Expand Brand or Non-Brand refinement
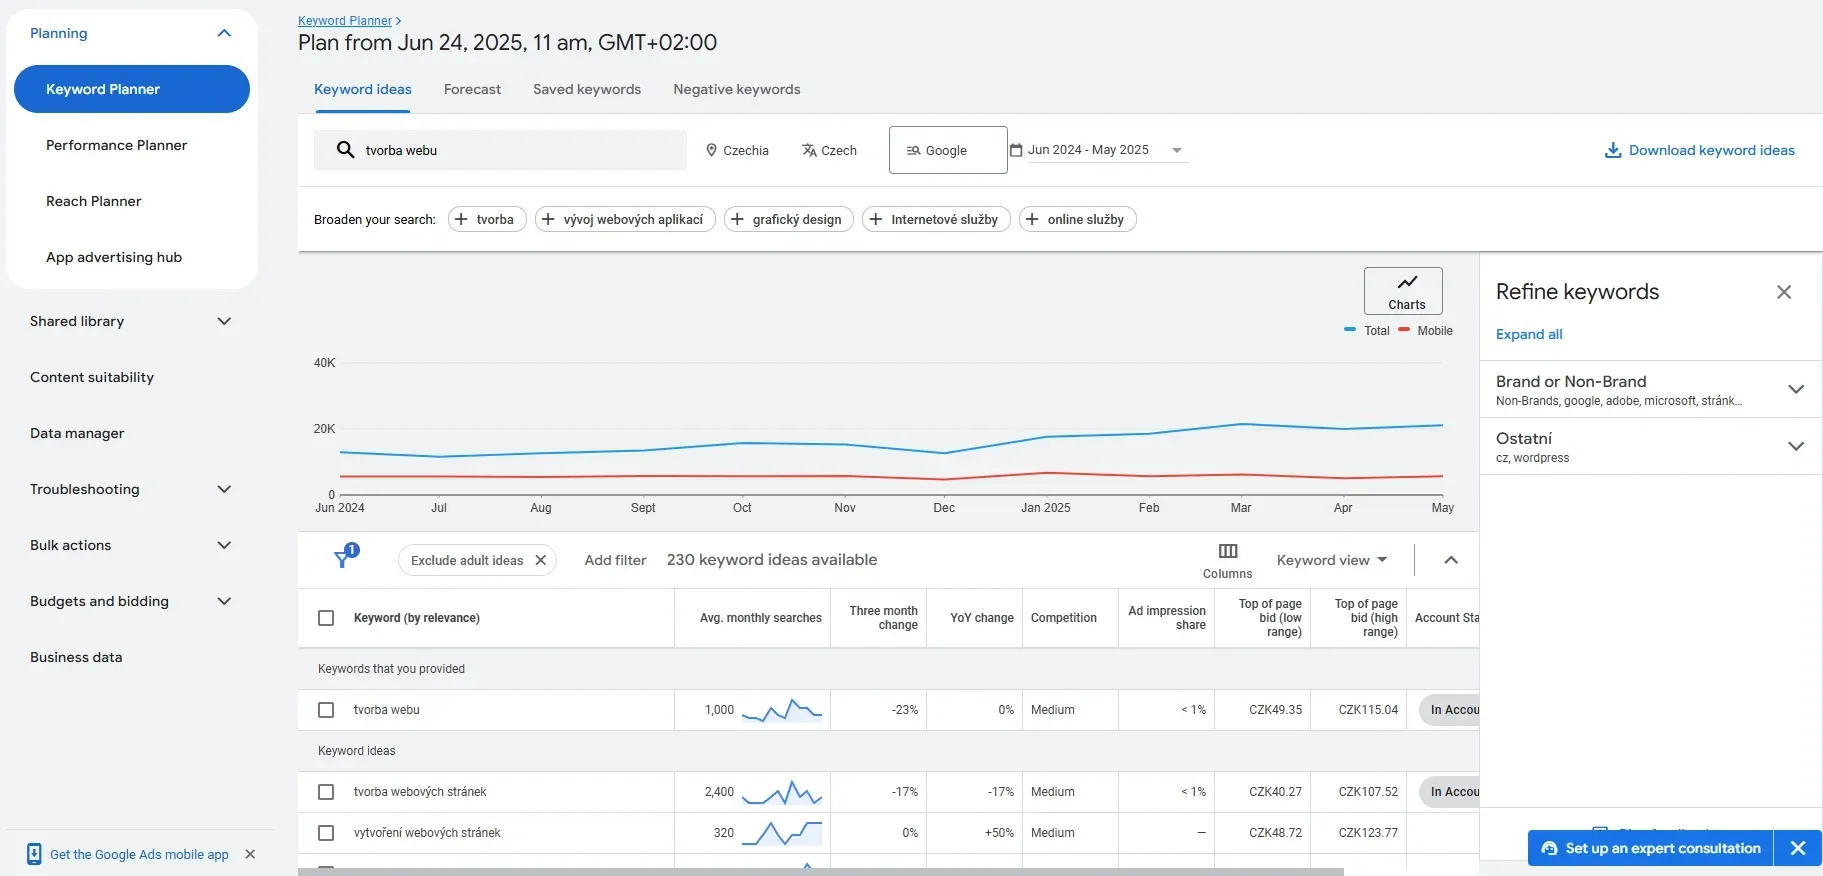 click(1796, 389)
